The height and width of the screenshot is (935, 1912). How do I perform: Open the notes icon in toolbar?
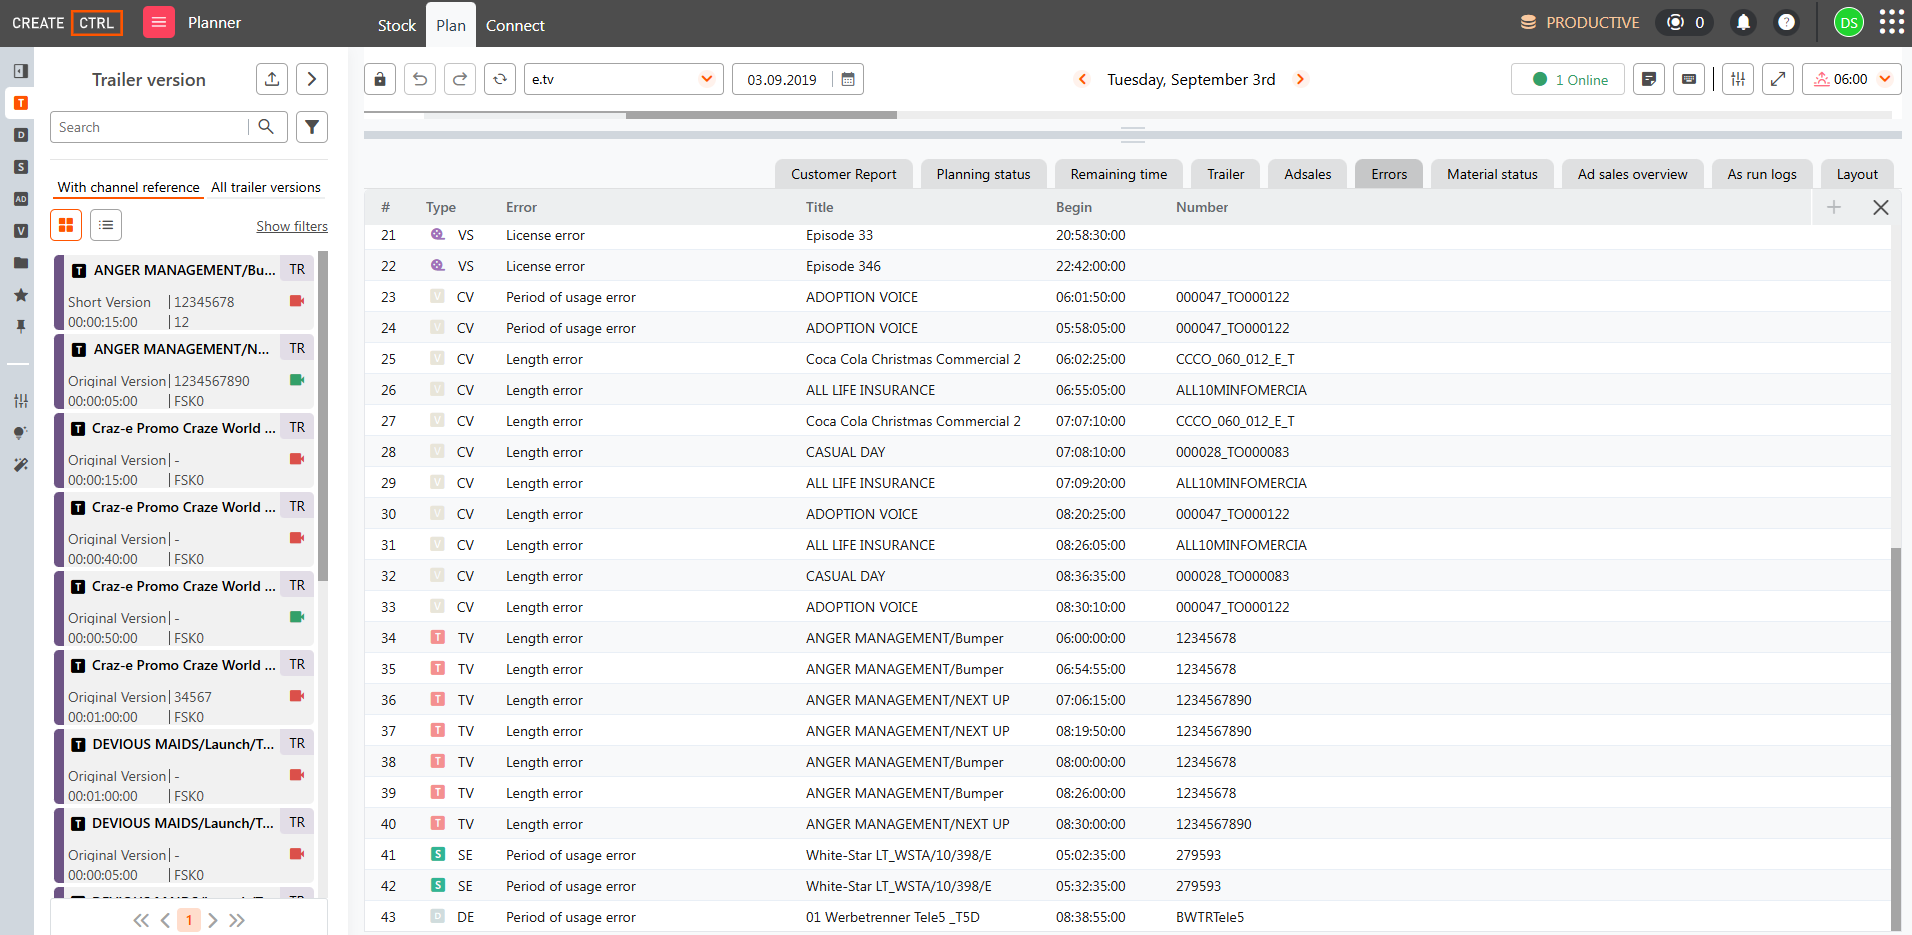tap(1649, 79)
